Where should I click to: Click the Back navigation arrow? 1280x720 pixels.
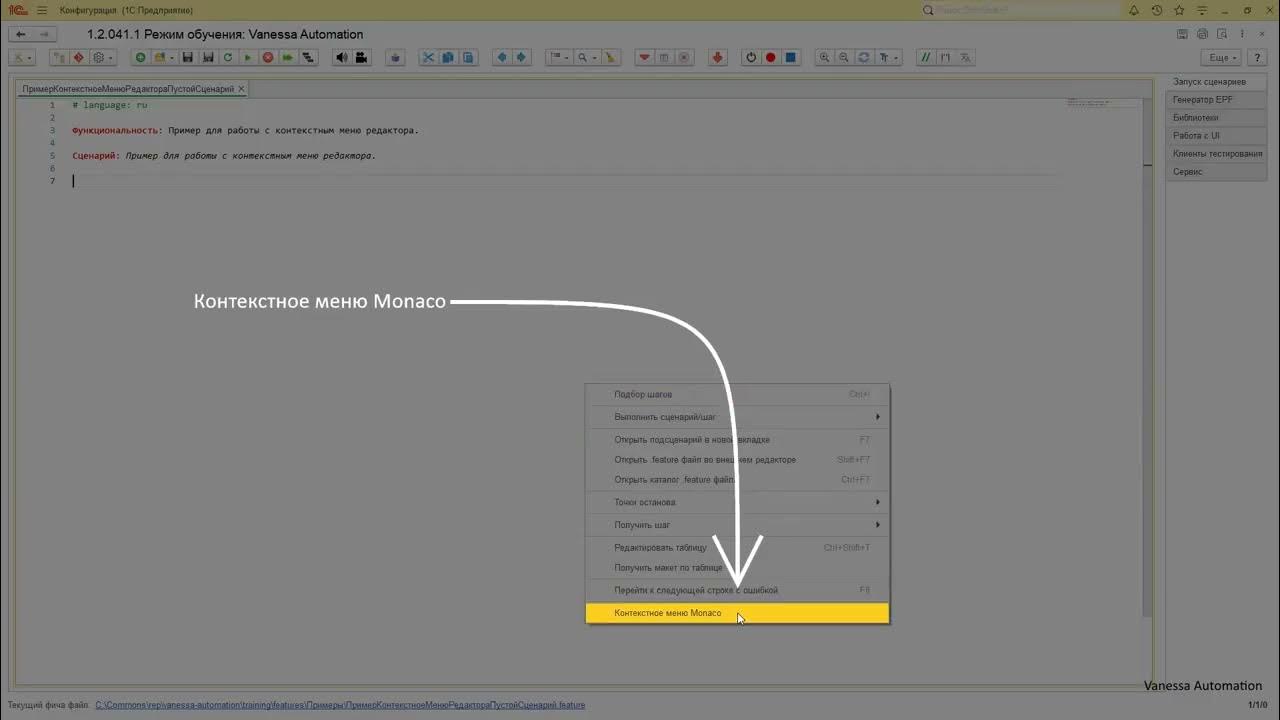click(20, 34)
